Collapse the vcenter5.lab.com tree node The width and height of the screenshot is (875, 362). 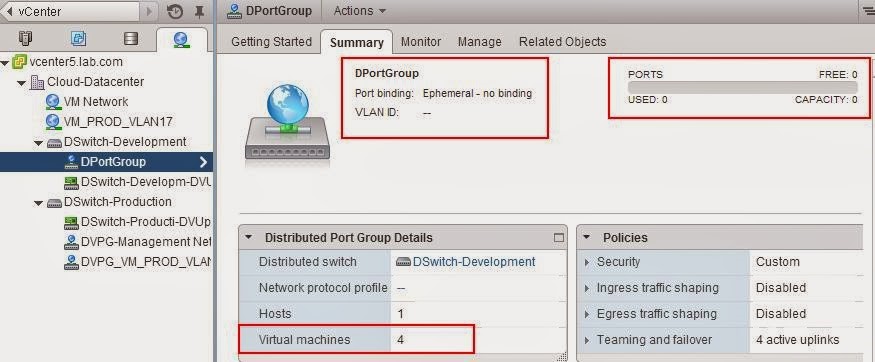tap(5, 62)
